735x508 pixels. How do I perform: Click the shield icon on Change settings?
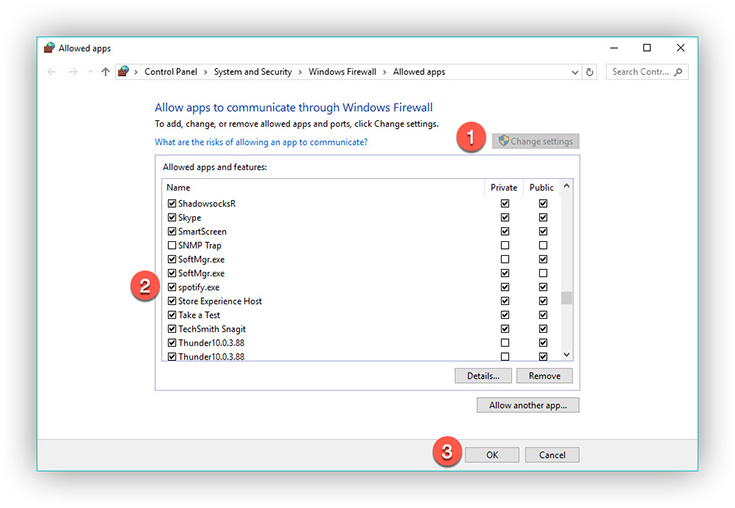click(503, 141)
